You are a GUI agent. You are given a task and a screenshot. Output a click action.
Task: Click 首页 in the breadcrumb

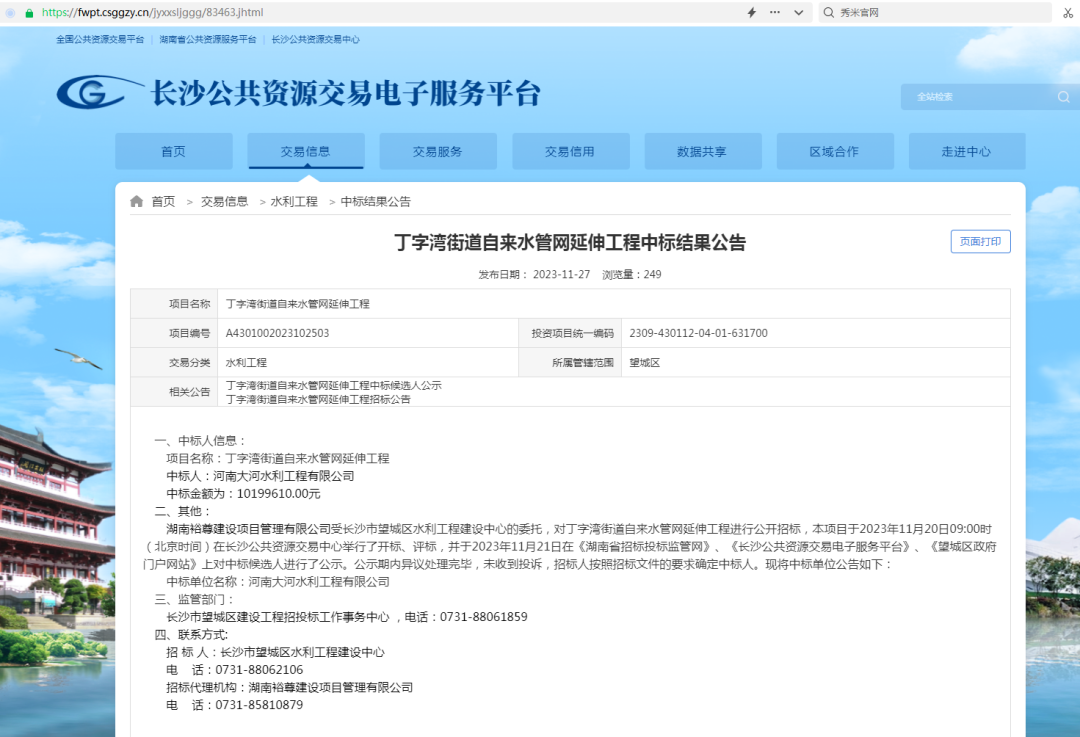click(163, 201)
